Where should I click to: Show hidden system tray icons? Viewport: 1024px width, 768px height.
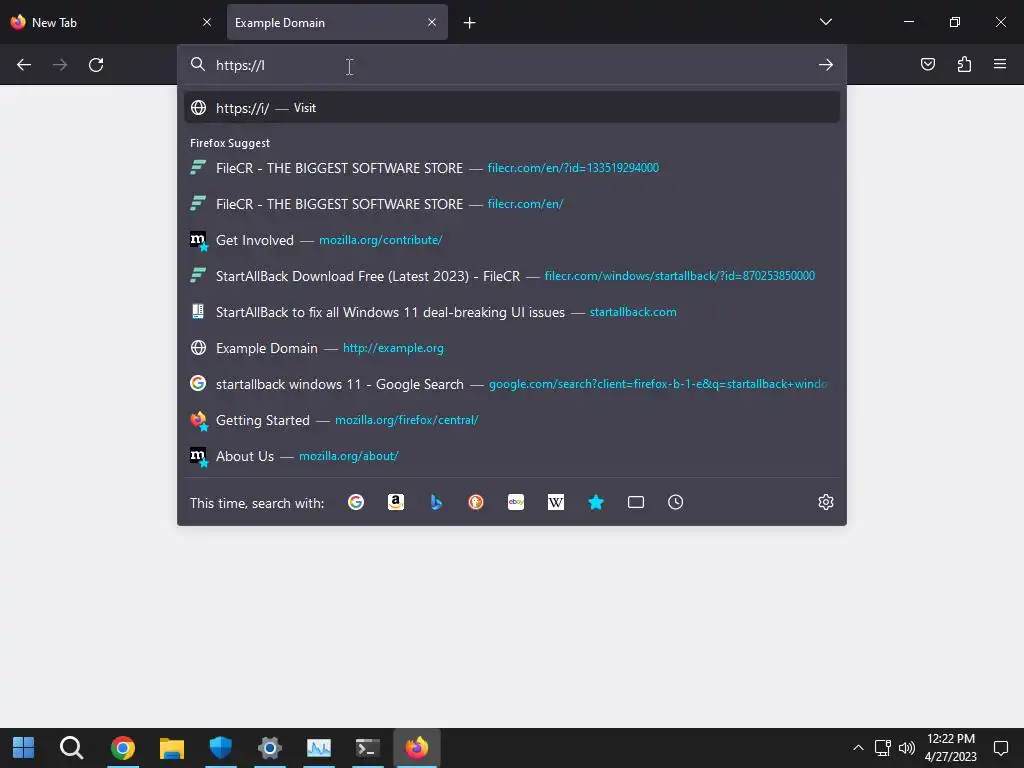click(858, 748)
